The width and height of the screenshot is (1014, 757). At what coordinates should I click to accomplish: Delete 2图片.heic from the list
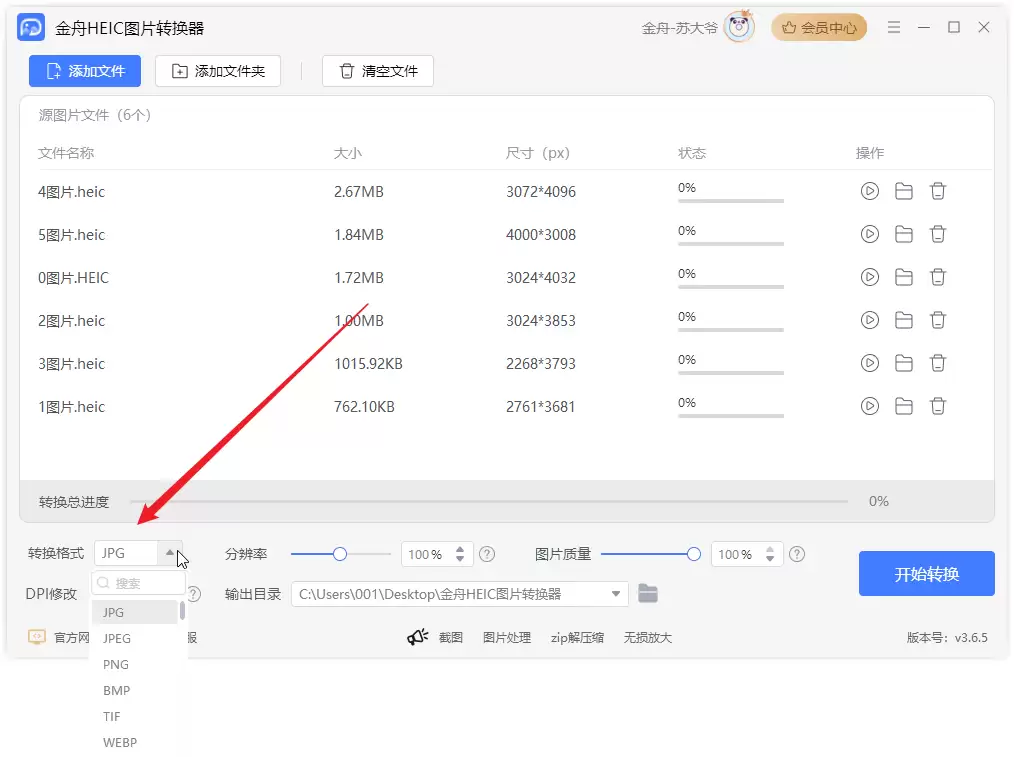pos(938,320)
